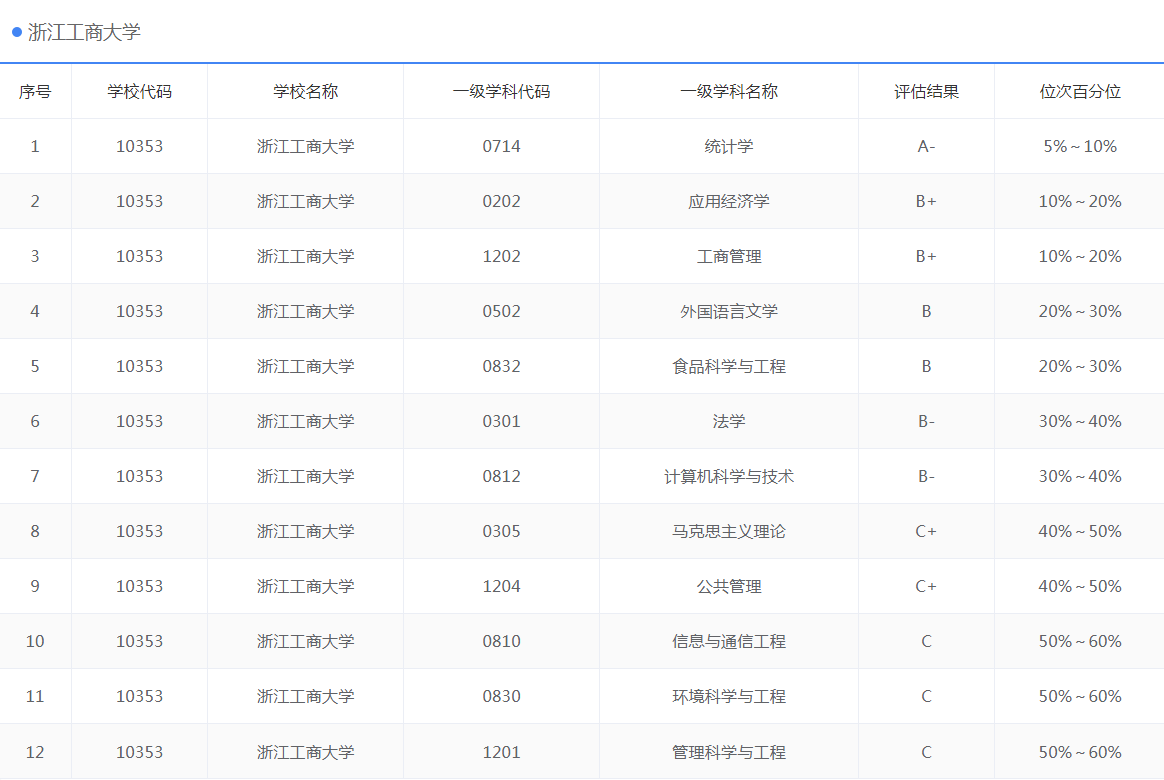Click the 40%～50% percentile in row 8
1164x780 pixels.
click(x=1080, y=531)
